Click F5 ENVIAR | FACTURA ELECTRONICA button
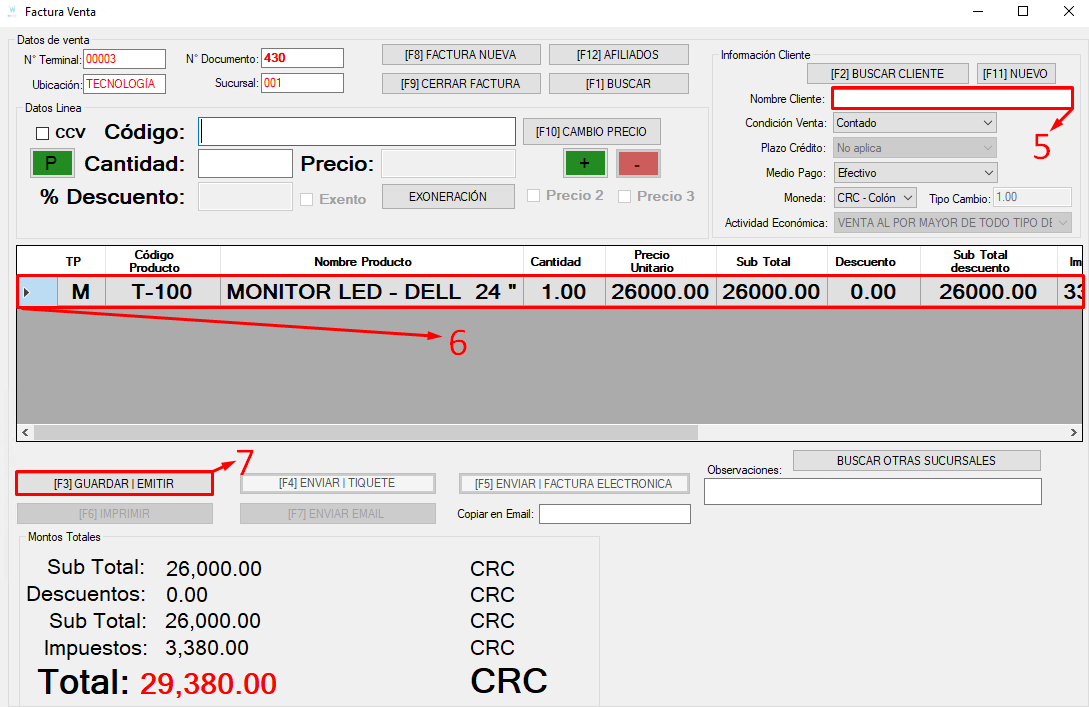Screen dimensions: 1089x707 click(574, 483)
